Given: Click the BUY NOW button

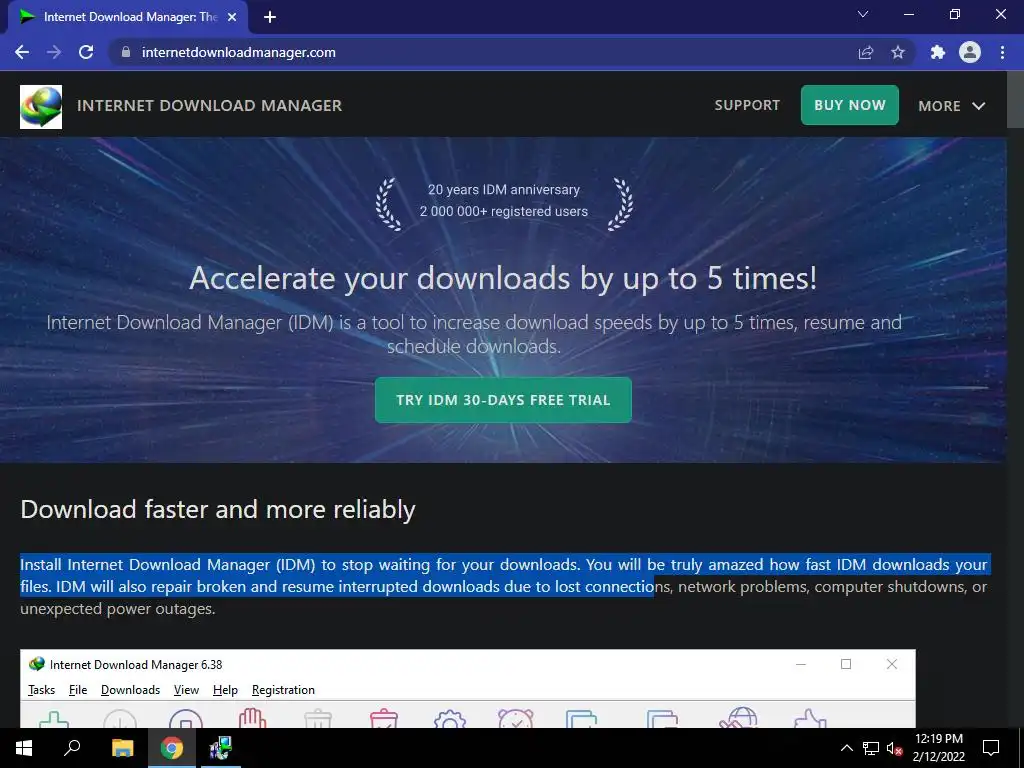Looking at the screenshot, I should coord(850,105).
